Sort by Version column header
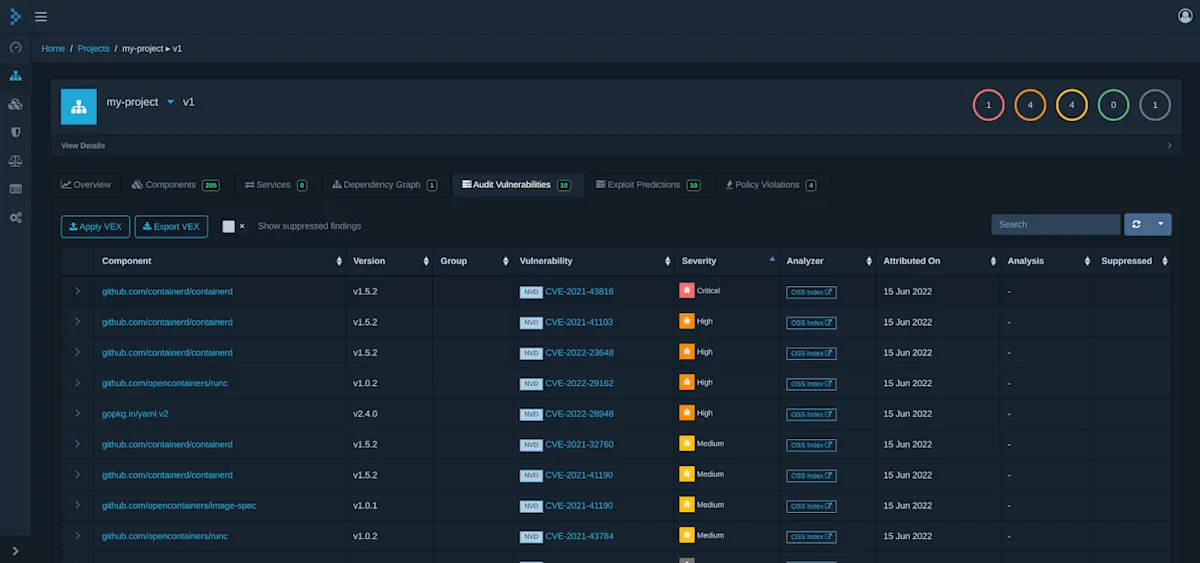The image size is (1200, 563). tap(389, 261)
